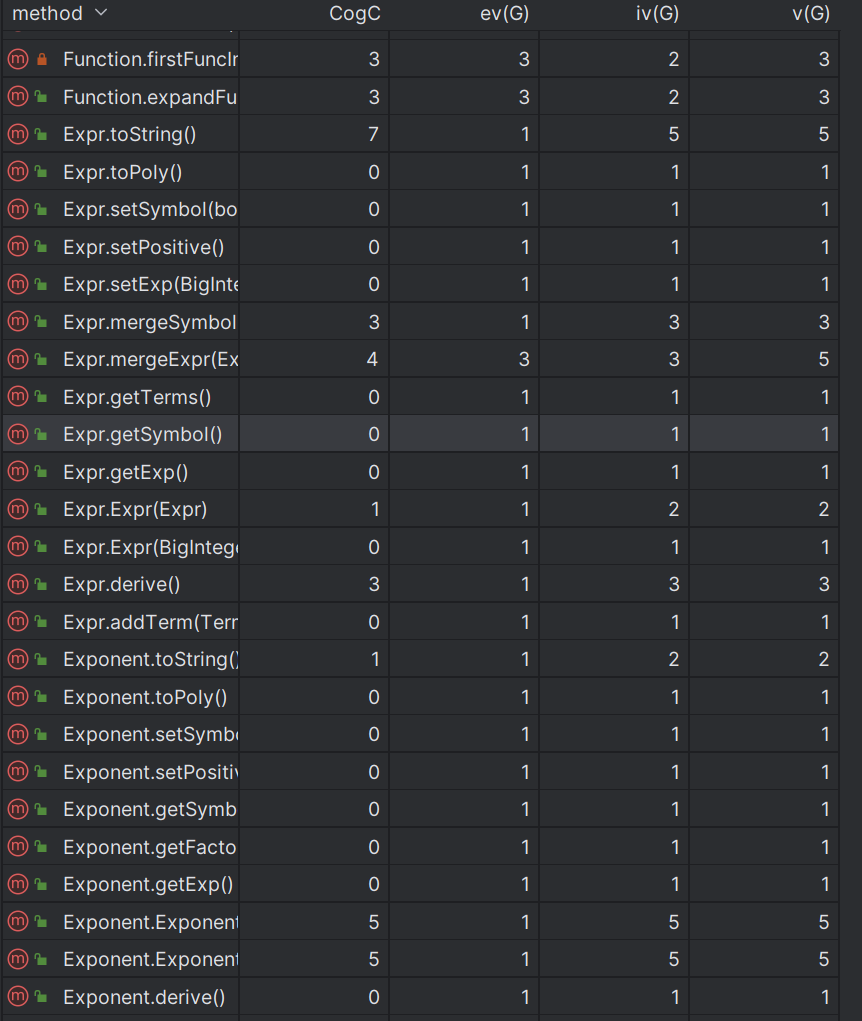The width and height of the screenshot is (862, 1021).
Task: Sort table by the CogC column header
Action: (x=355, y=13)
